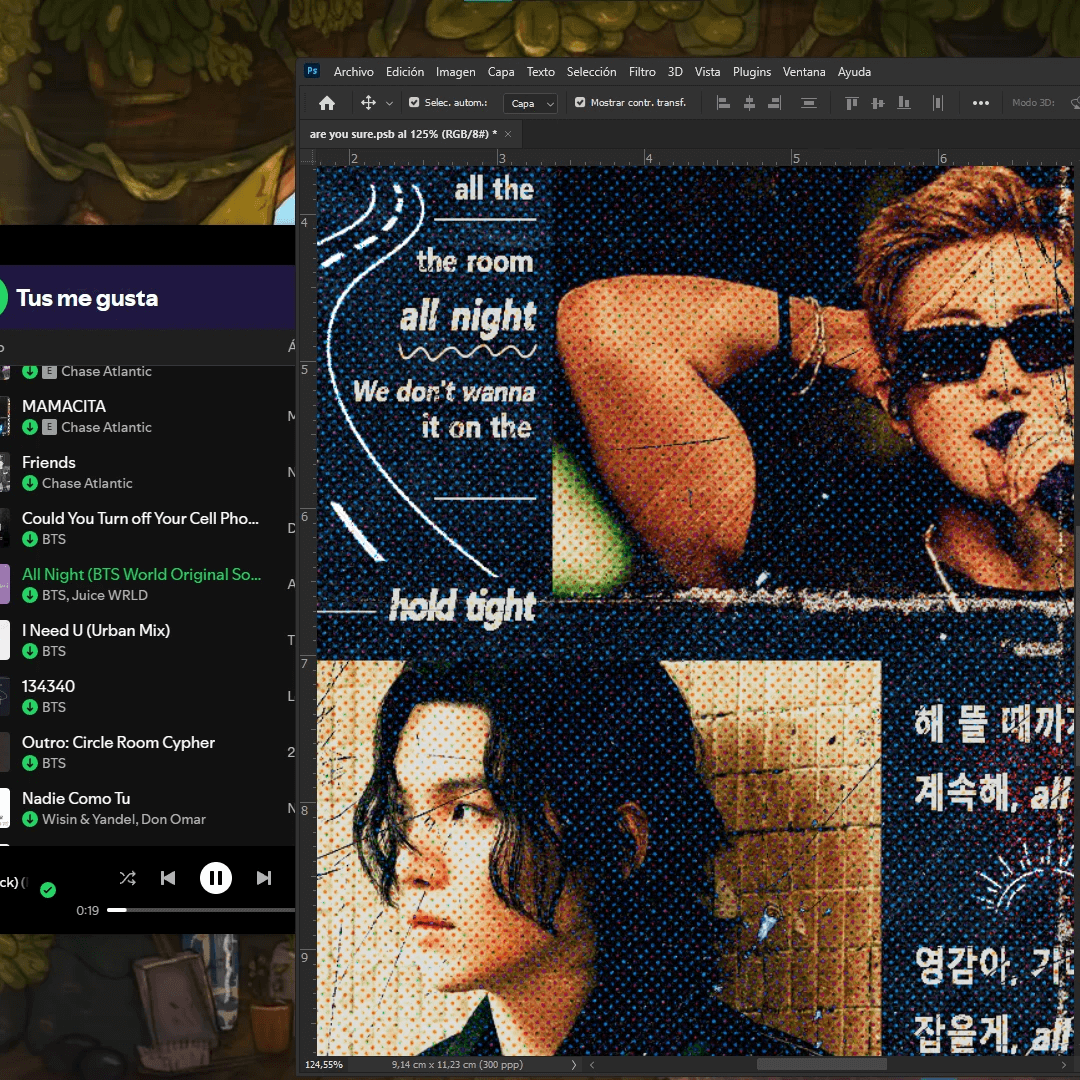Open the Capa menu
Screen dimensions: 1080x1080
click(x=501, y=72)
